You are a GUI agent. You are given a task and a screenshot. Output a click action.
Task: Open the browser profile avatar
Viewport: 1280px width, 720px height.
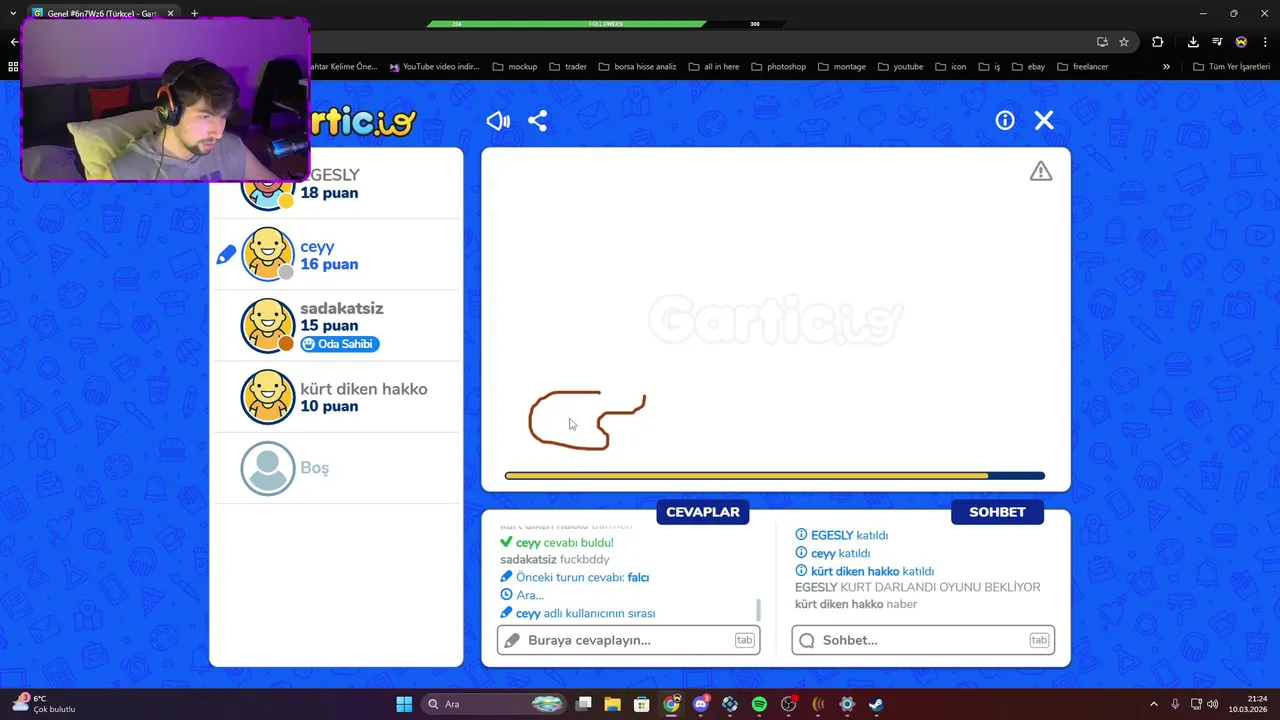point(1241,42)
